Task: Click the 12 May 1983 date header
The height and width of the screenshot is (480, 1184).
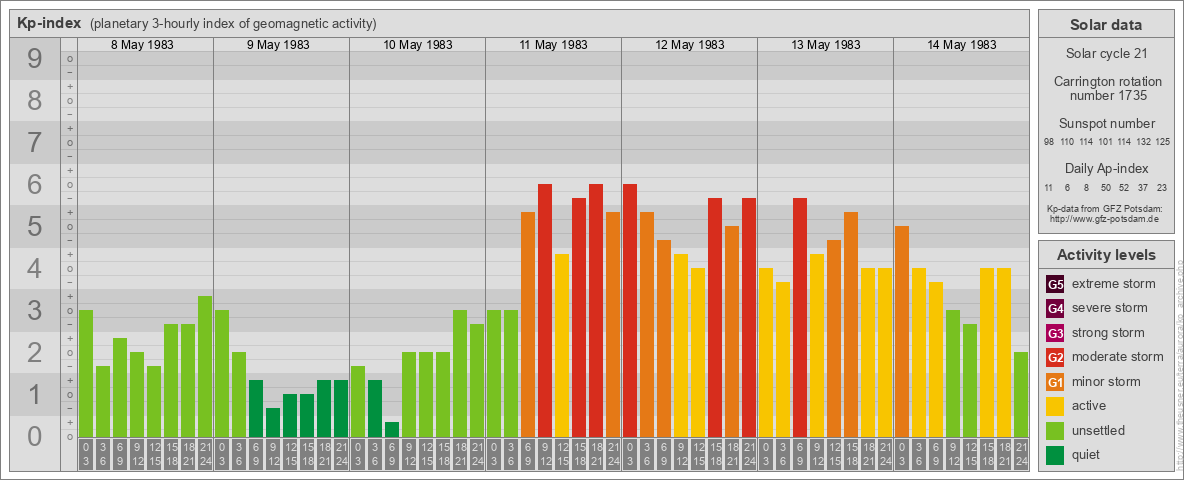Action: pyautogui.click(x=689, y=45)
